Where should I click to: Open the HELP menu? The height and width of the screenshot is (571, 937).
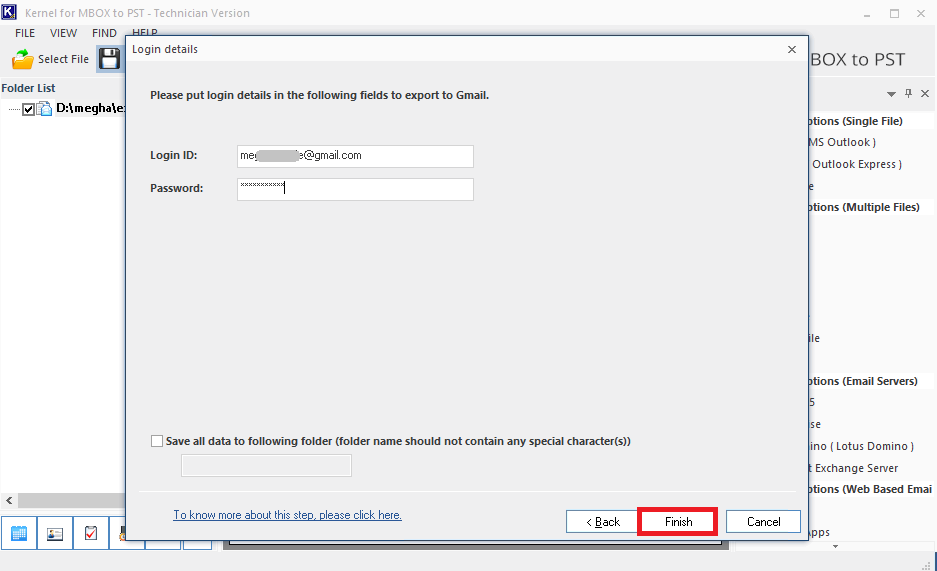pos(145,32)
